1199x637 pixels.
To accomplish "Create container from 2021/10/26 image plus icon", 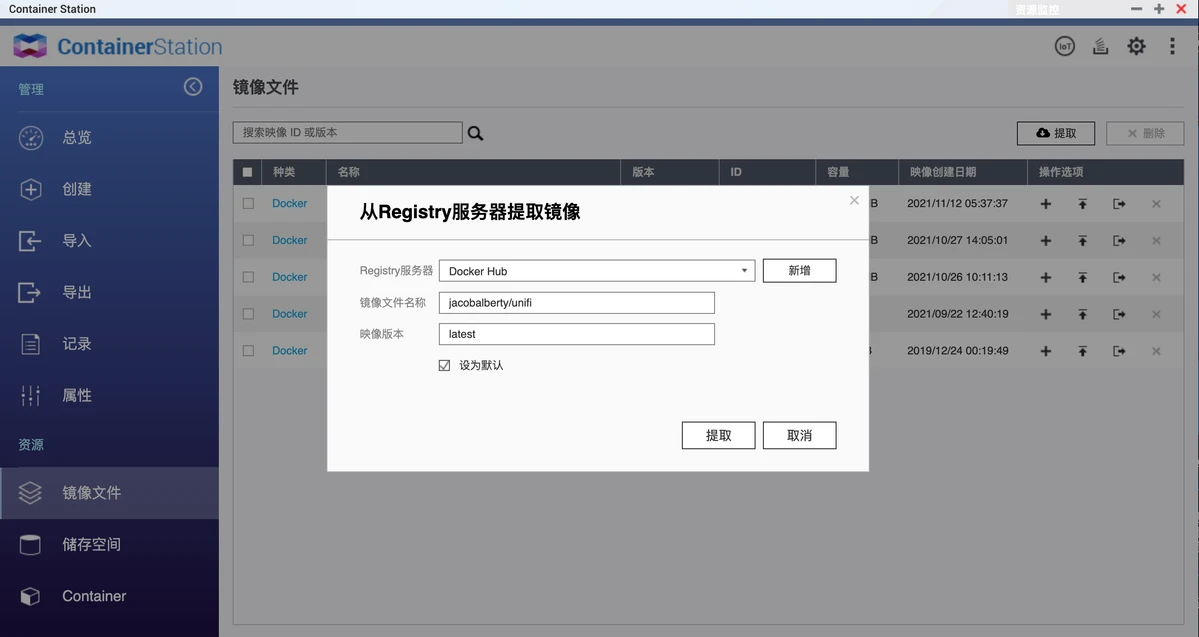I will tap(1045, 277).
